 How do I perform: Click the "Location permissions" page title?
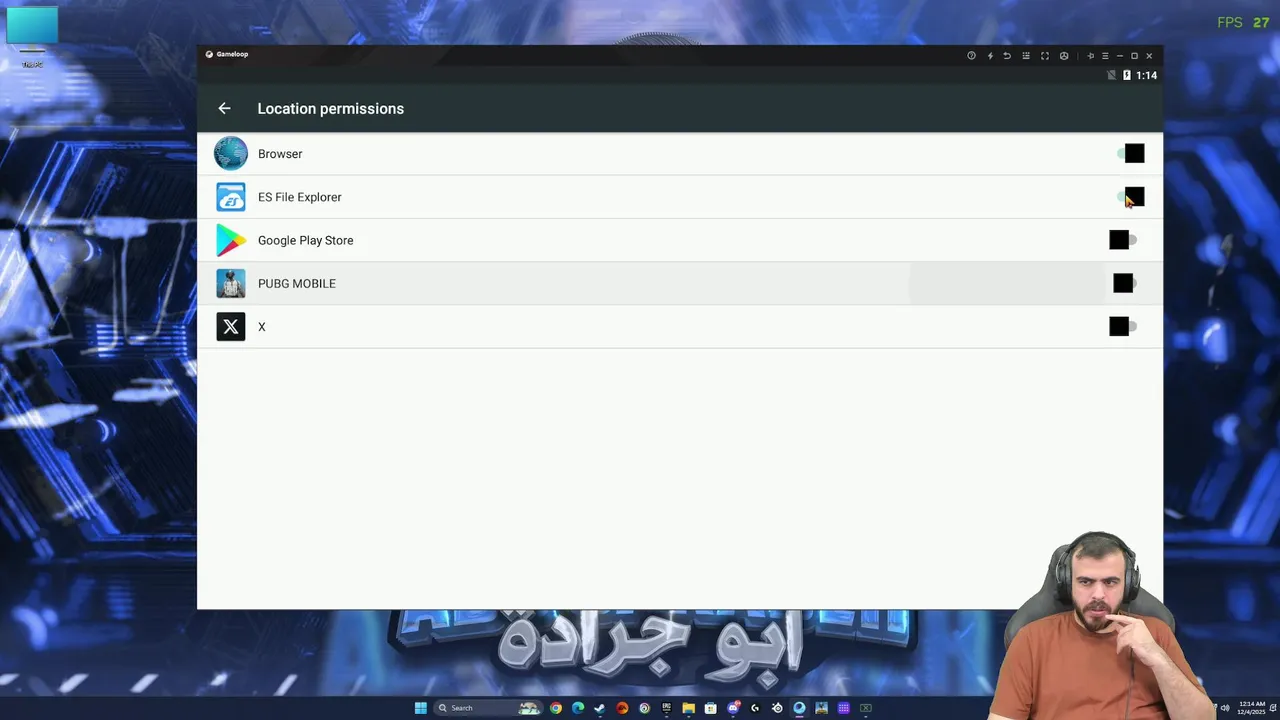pos(331,108)
